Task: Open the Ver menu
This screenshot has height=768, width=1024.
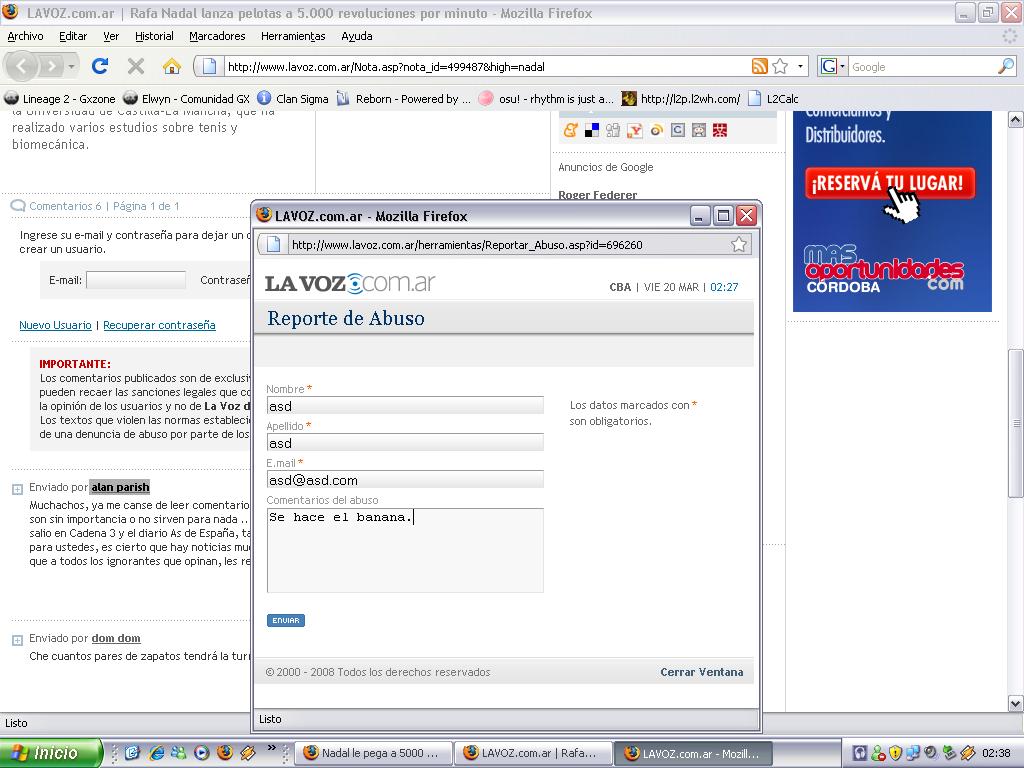Action: pos(111,36)
